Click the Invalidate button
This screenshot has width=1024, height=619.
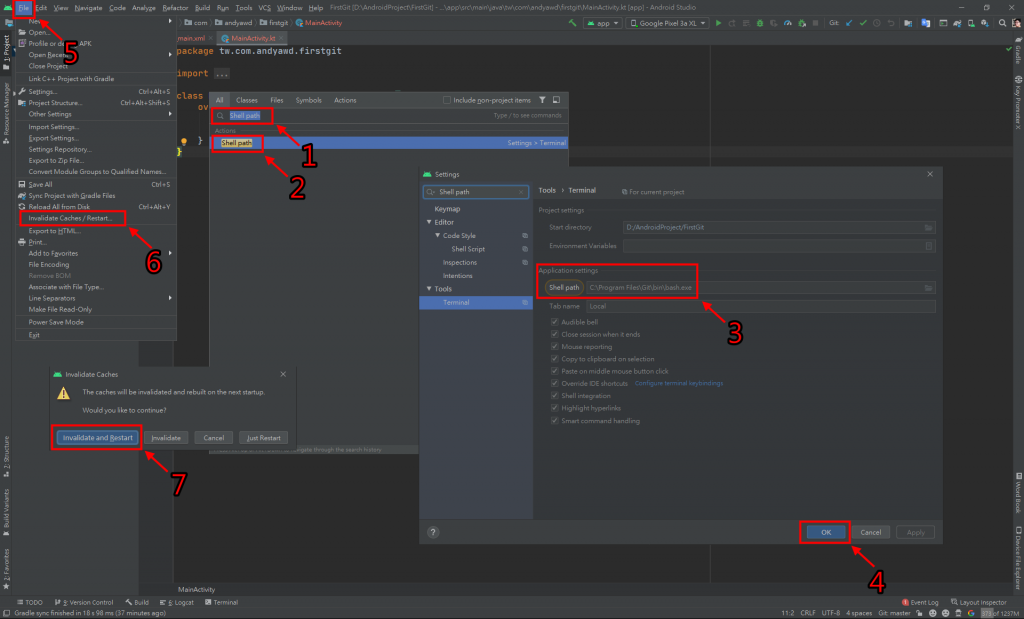166,437
